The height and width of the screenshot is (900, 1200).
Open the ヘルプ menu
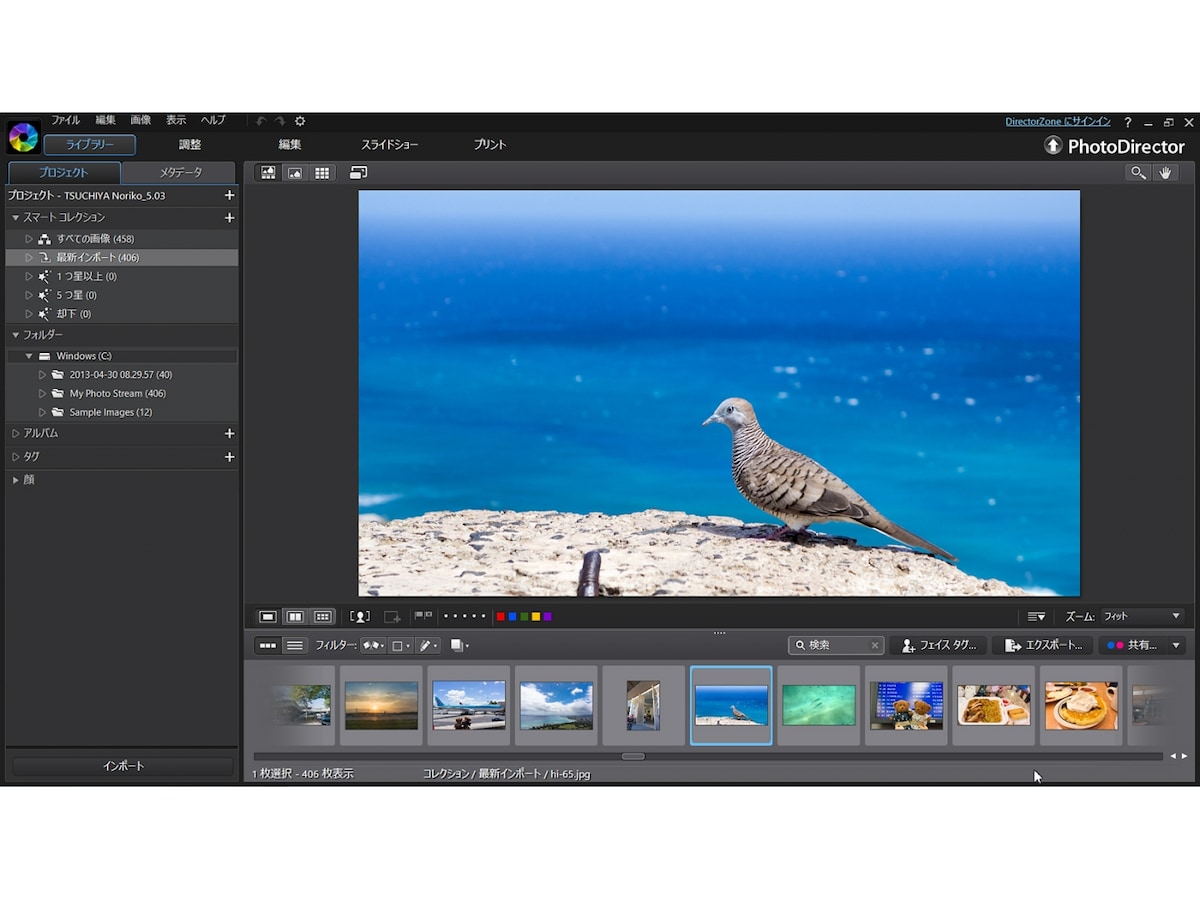click(213, 120)
